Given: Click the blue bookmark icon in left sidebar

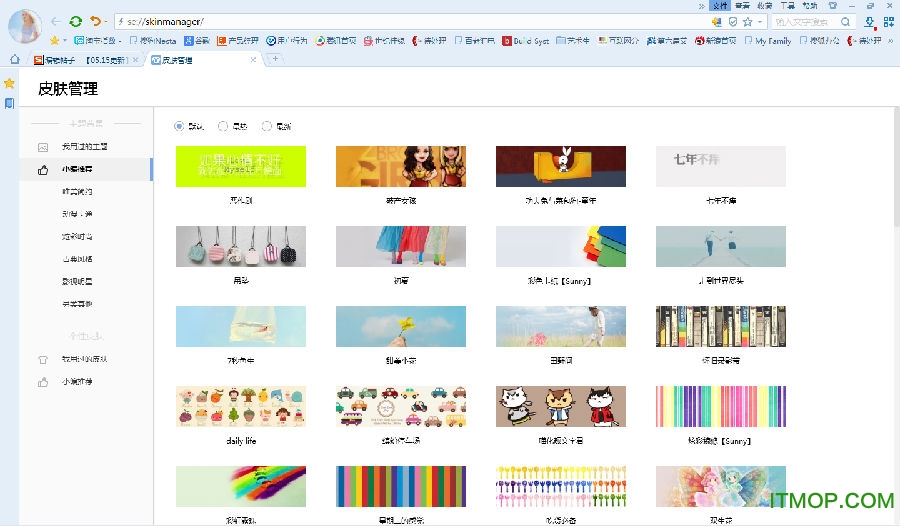Looking at the screenshot, I should click(x=9, y=103).
